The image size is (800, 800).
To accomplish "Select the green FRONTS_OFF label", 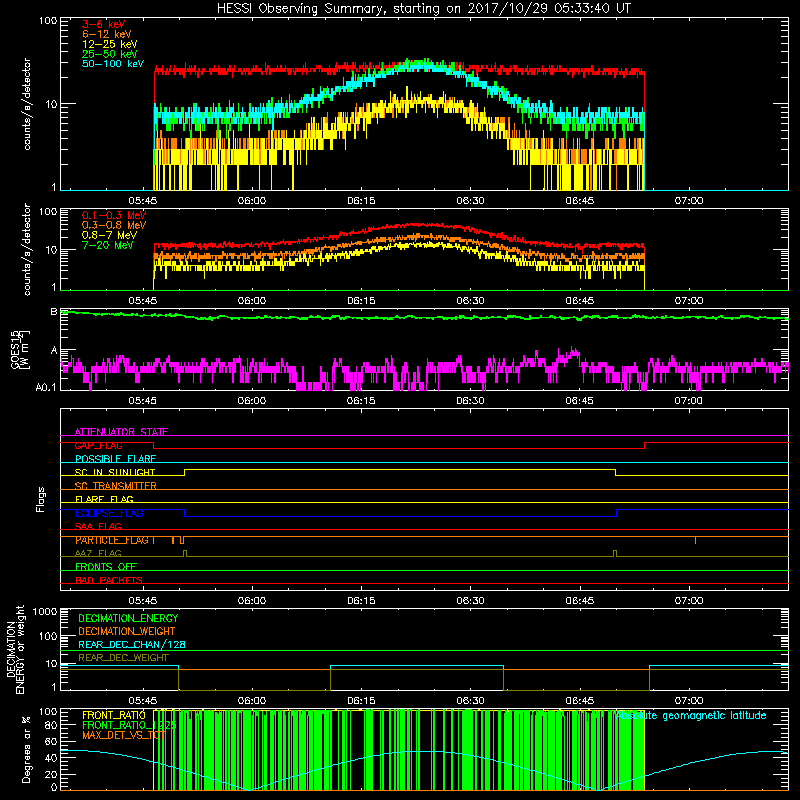I will (x=106, y=567).
